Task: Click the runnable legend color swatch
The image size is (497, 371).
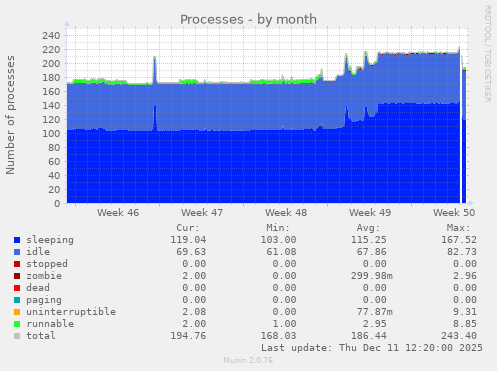Action: point(17,324)
